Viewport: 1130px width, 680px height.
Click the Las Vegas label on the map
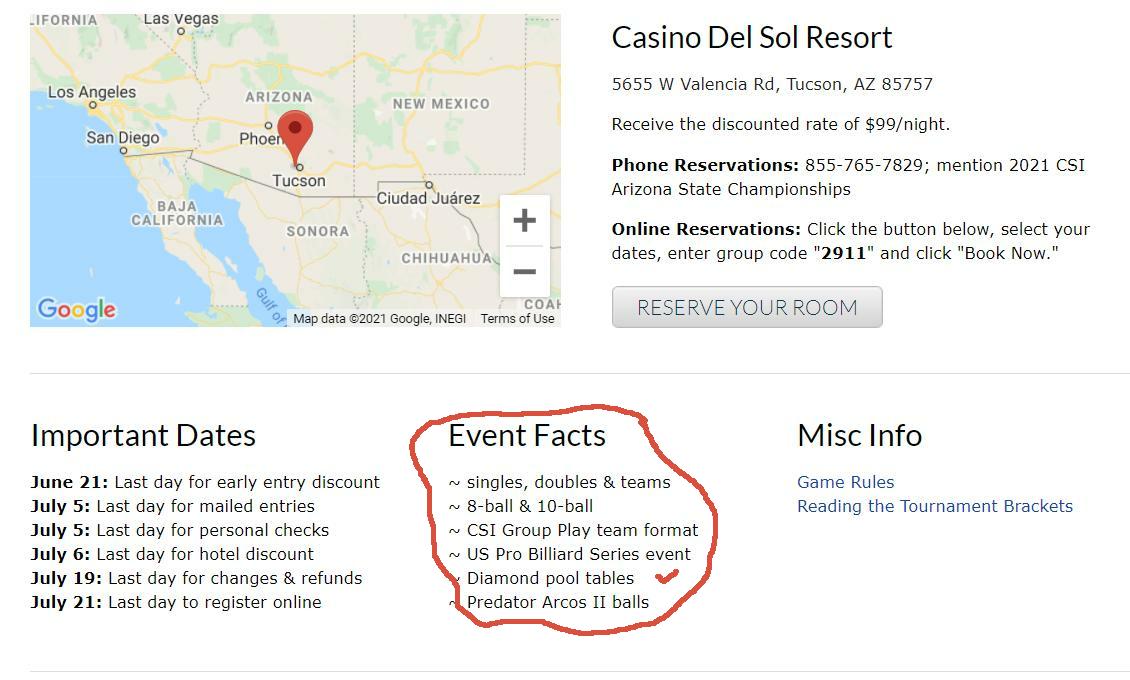(181, 19)
